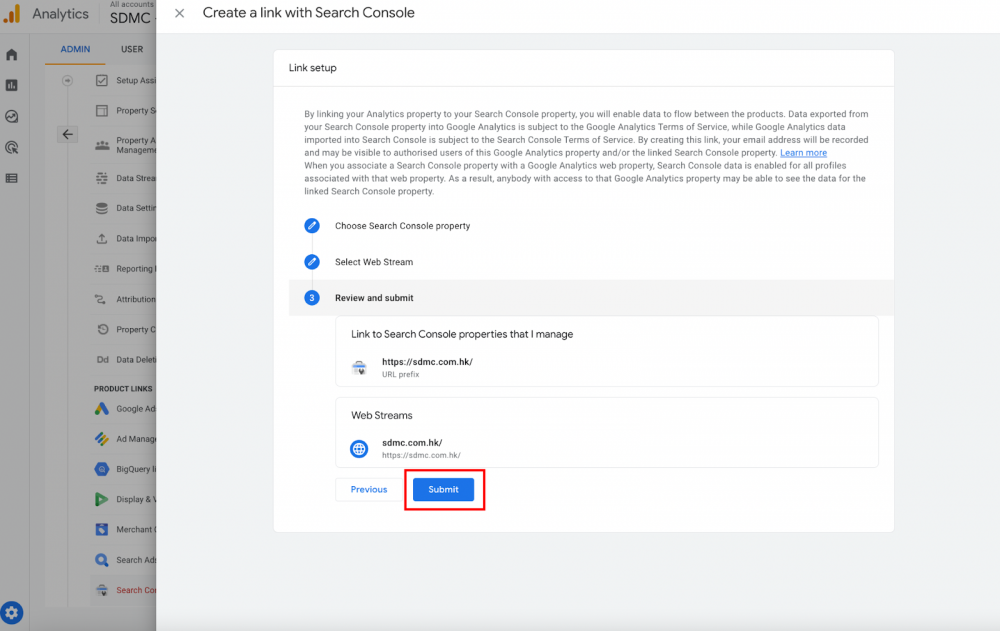Open the Search Console links icon

coord(101,590)
